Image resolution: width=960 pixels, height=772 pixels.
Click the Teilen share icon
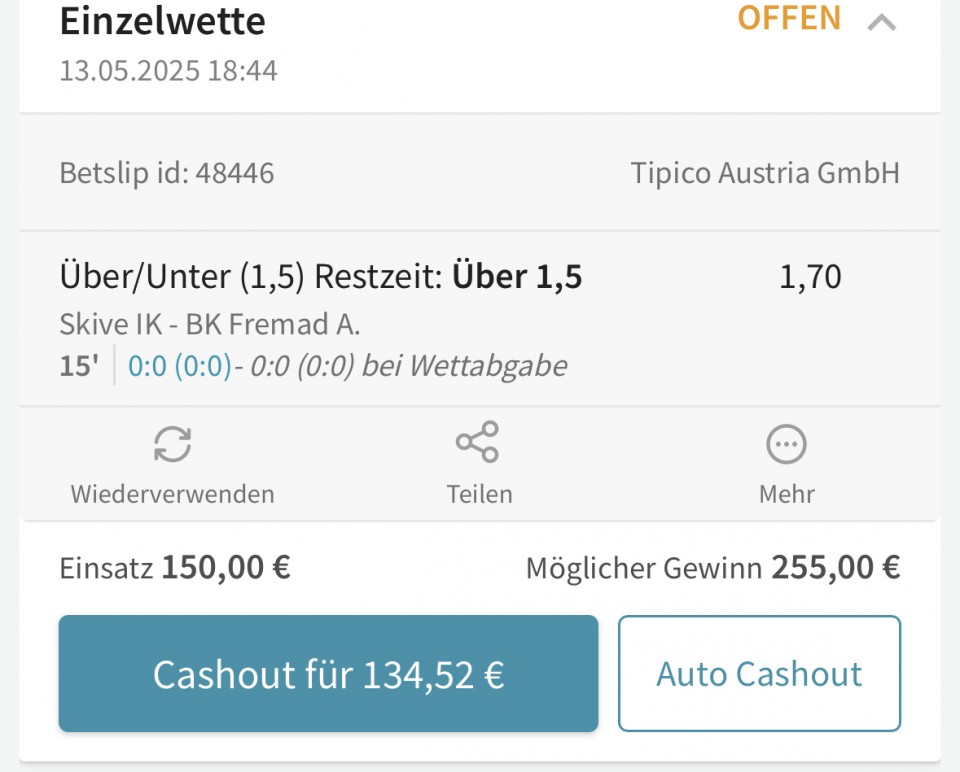coord(478,441)
